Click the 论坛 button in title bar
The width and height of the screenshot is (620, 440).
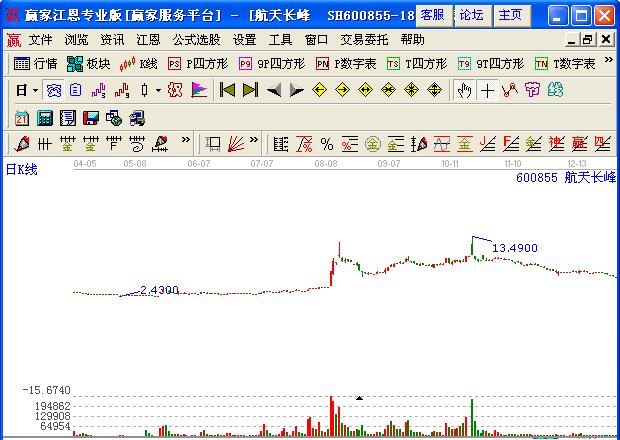(x=470, y=15)
